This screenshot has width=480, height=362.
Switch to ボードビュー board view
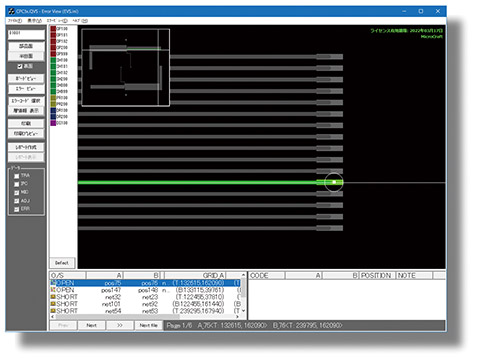pos(26,79)
